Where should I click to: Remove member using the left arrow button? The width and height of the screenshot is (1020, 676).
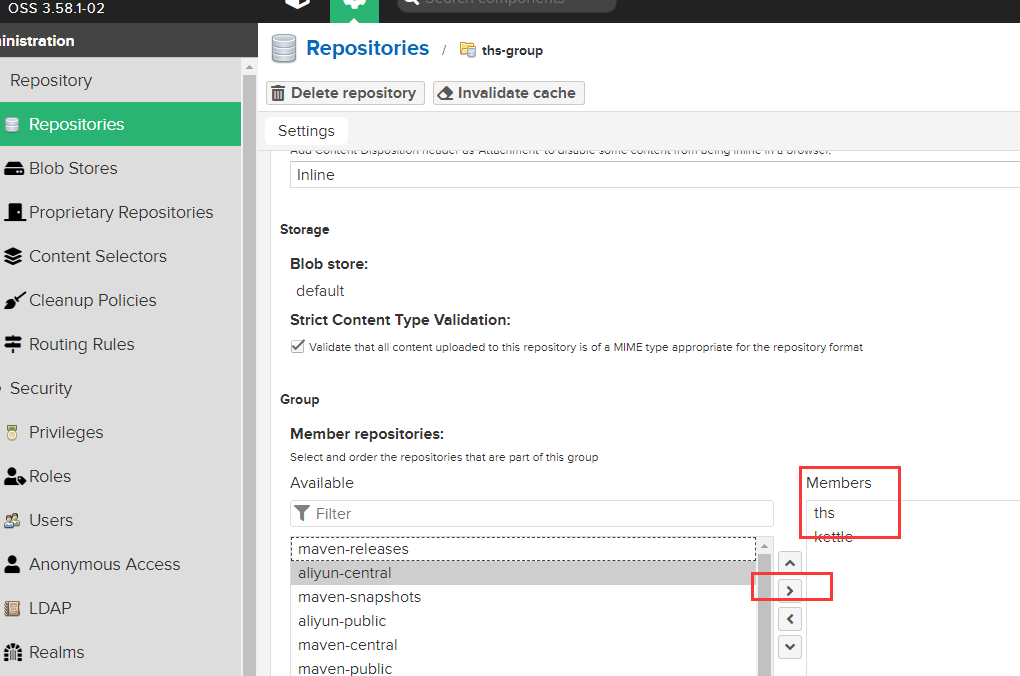click(x=790, y=619)
